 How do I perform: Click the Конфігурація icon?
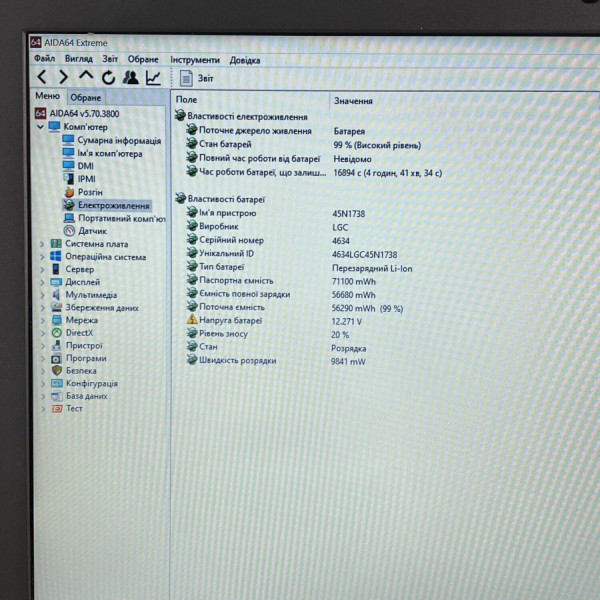[57, 383]
